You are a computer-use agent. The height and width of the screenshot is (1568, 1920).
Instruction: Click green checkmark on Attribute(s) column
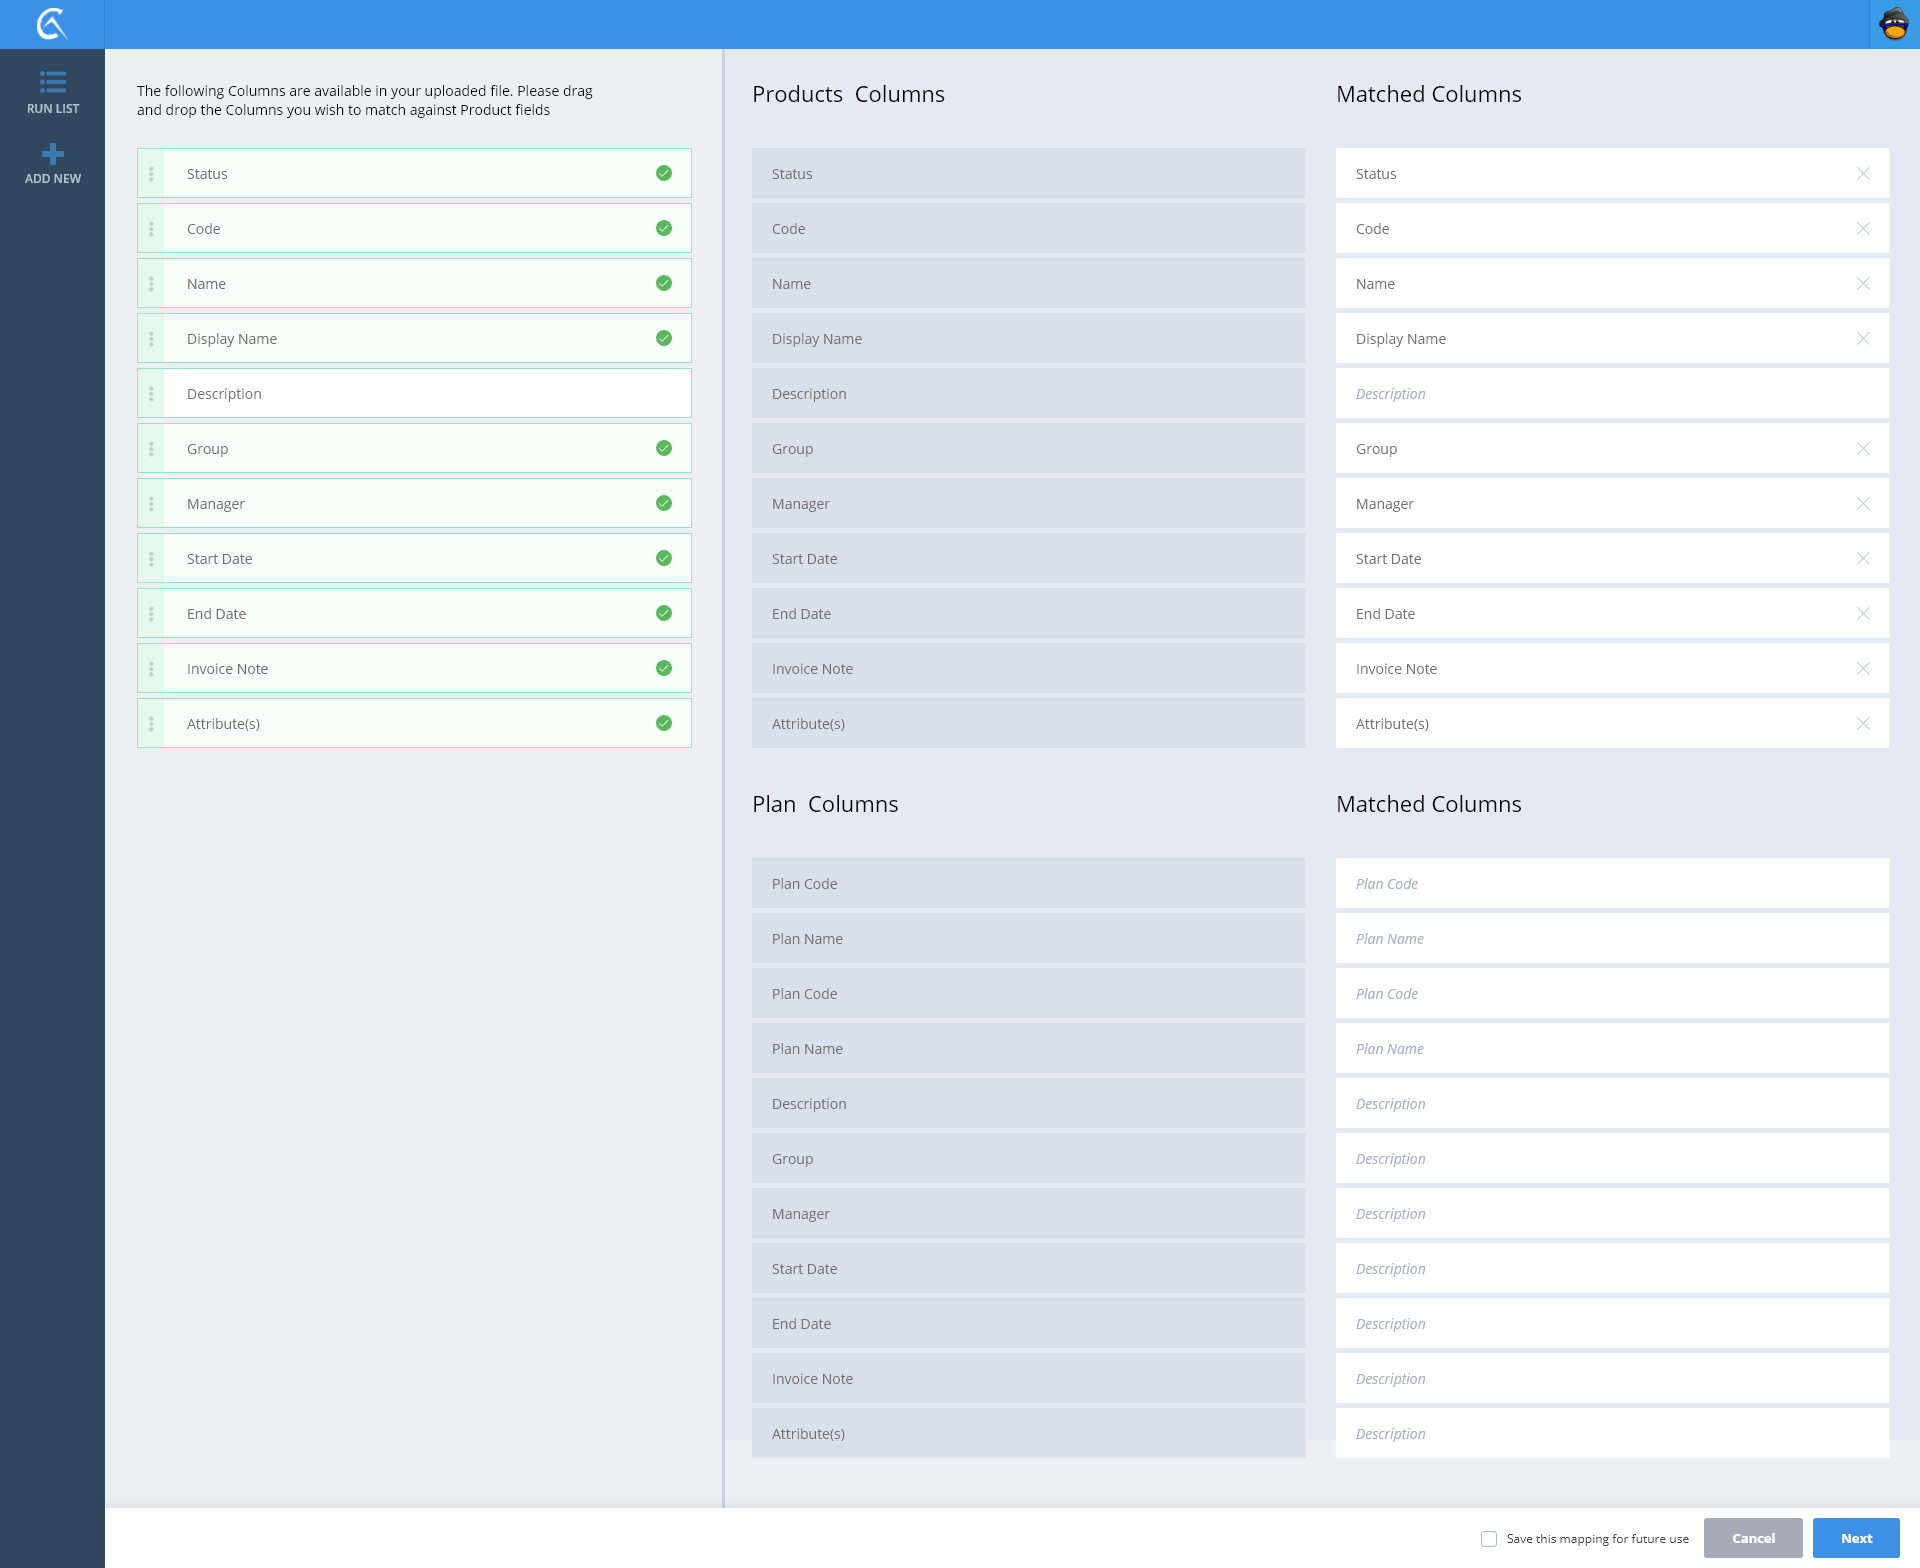tap(664, 724)
